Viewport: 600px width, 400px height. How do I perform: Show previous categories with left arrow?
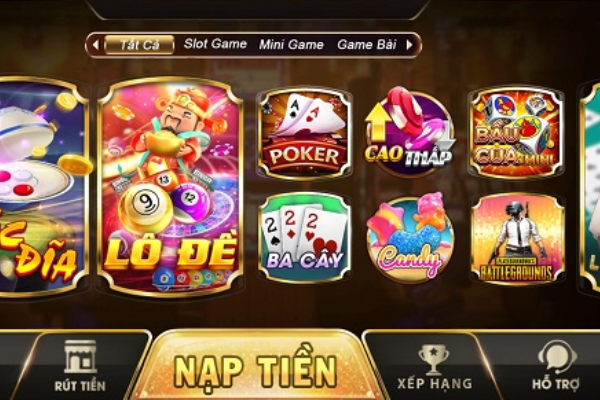[95, 45]
